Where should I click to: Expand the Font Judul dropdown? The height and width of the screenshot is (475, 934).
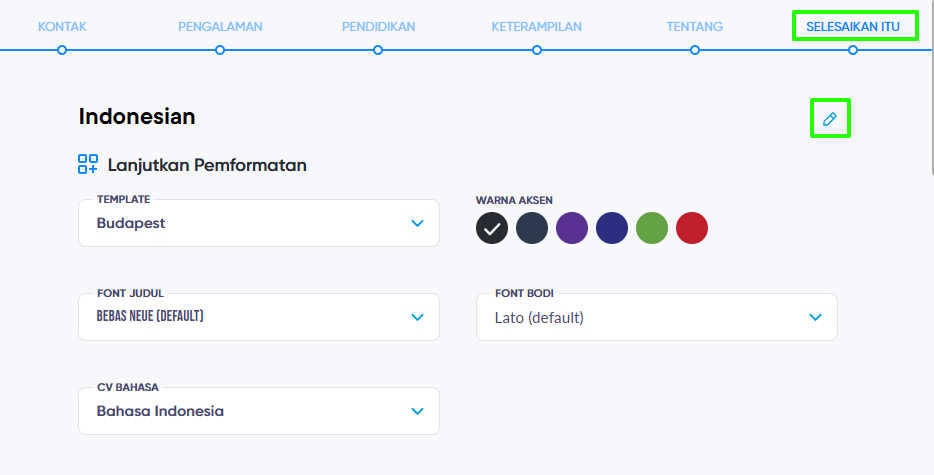point(259,317)
